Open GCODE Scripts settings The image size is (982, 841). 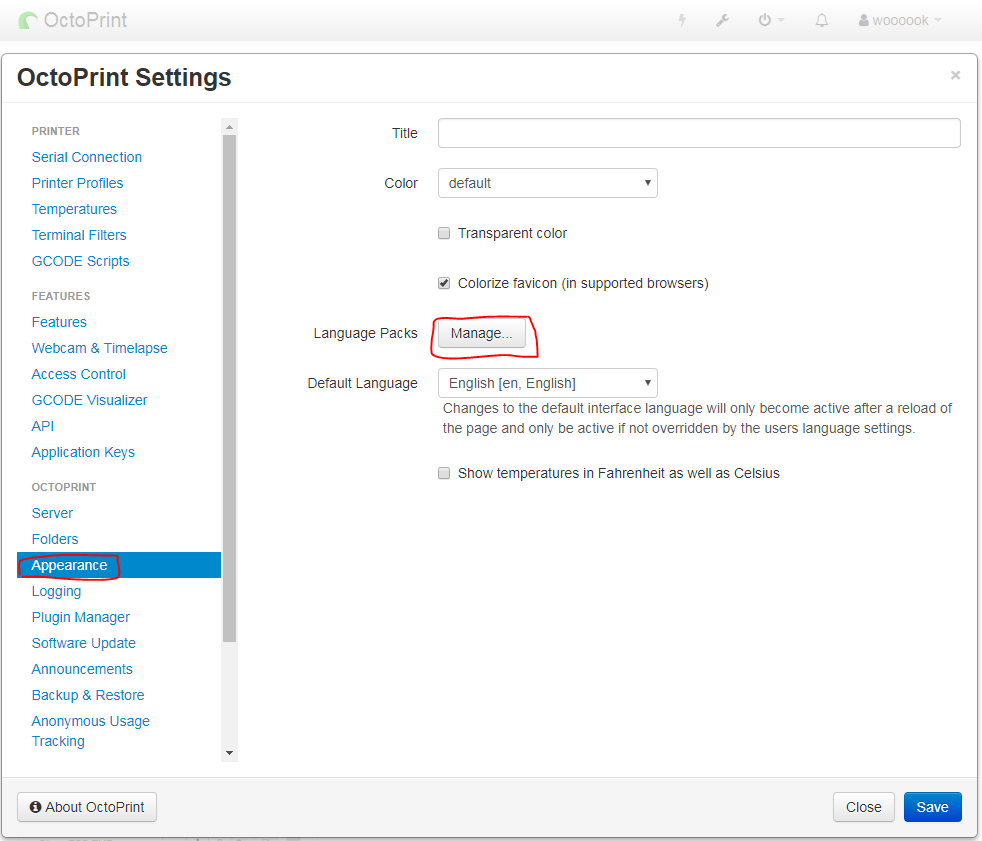(x=81, y=261)
